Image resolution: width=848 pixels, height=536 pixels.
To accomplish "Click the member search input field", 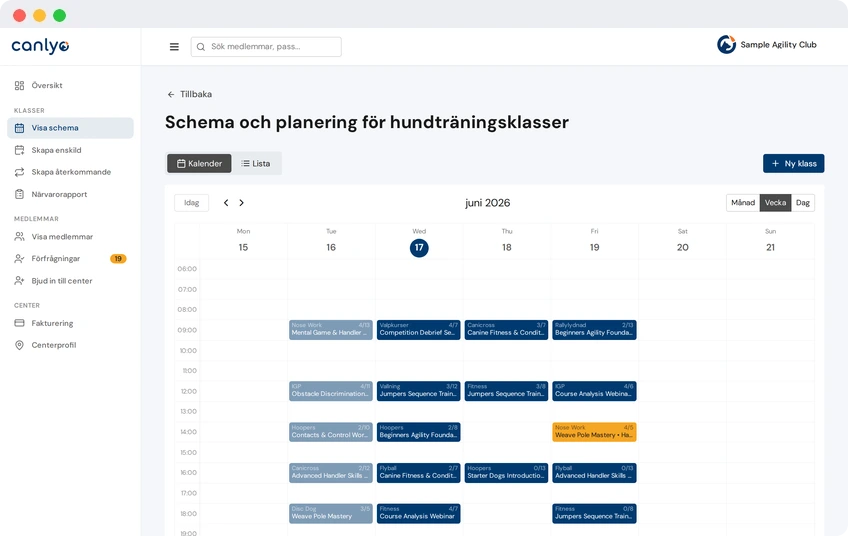I will tap(266, 47).
